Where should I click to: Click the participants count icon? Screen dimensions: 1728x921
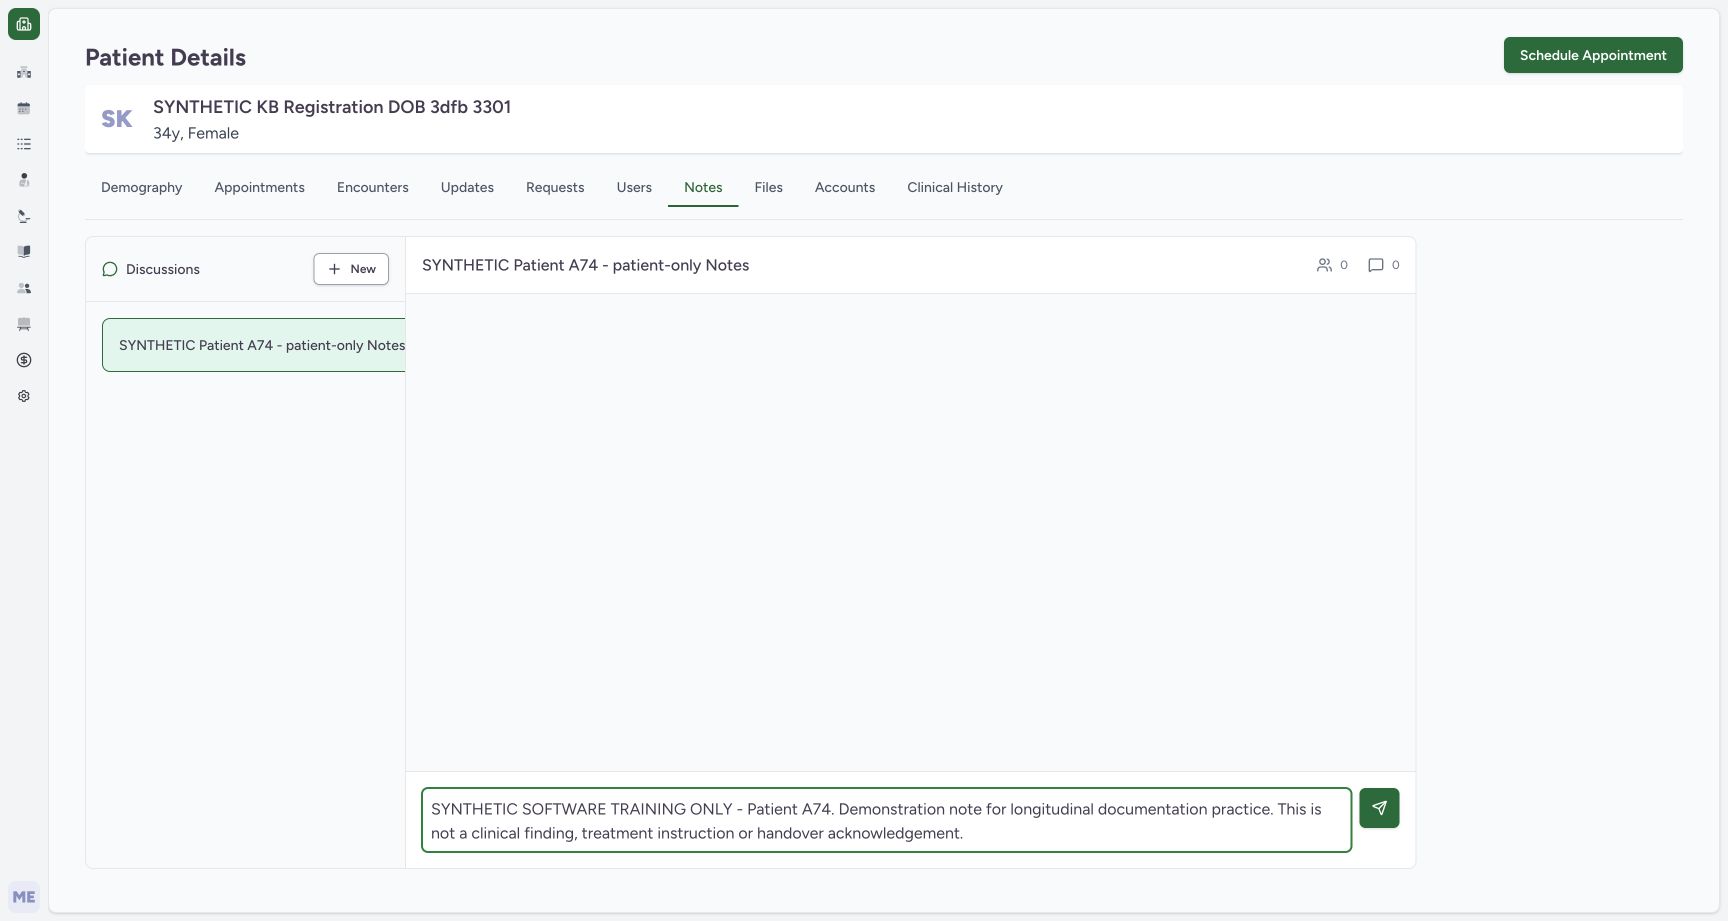1324,265
